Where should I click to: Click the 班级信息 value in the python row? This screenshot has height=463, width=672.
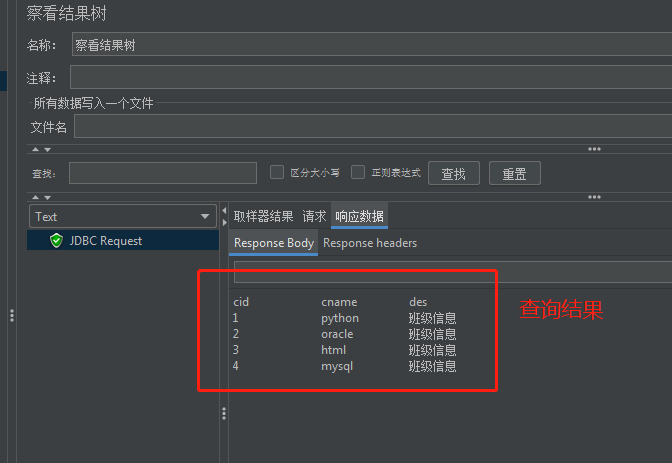pos(432,318)
